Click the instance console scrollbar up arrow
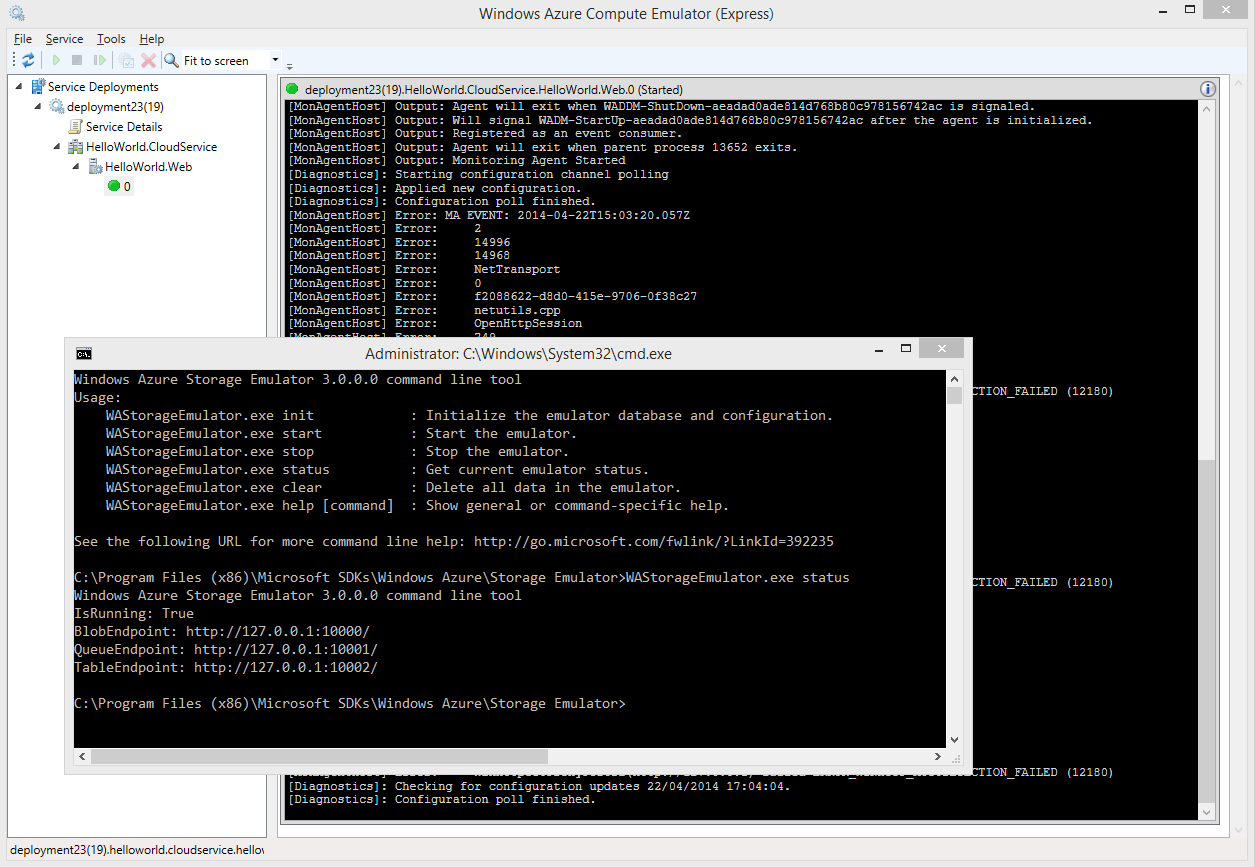Screen dimensions: 1255x867 [1207, 107]
